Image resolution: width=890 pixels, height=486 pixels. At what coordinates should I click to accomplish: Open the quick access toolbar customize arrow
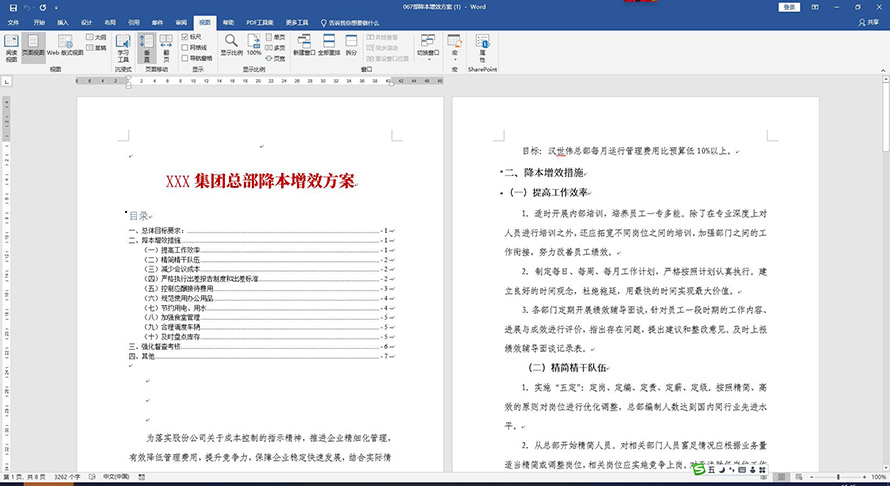[x=56, y=8]
